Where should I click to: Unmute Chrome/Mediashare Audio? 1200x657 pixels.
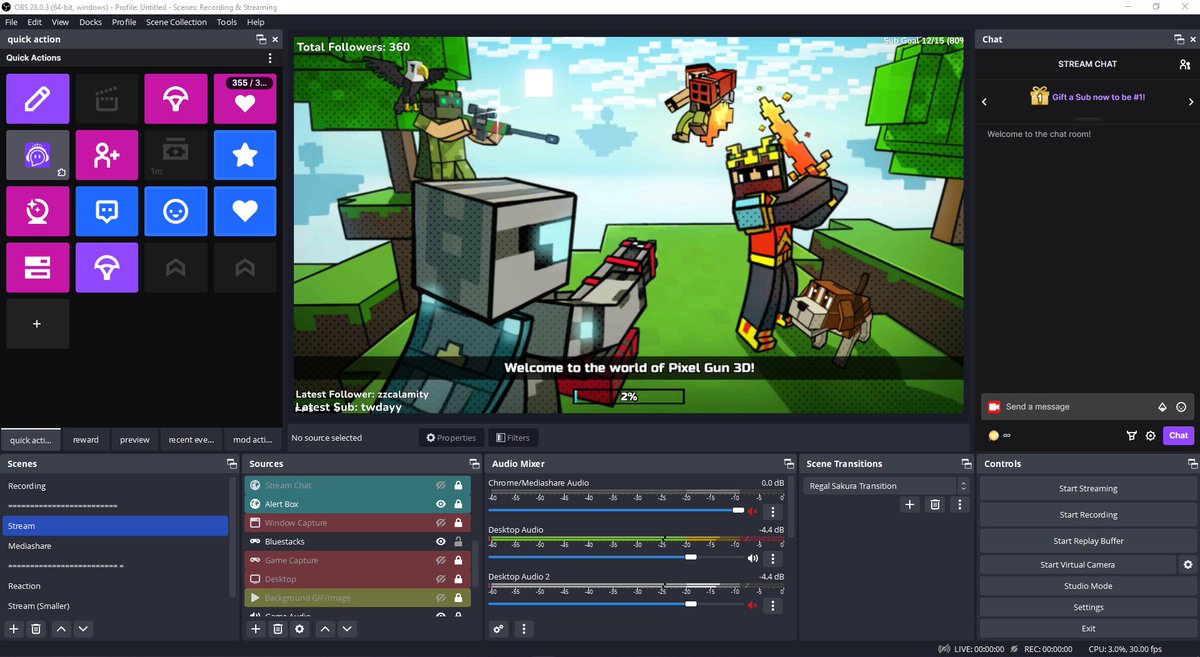click(x=753, y=511)
